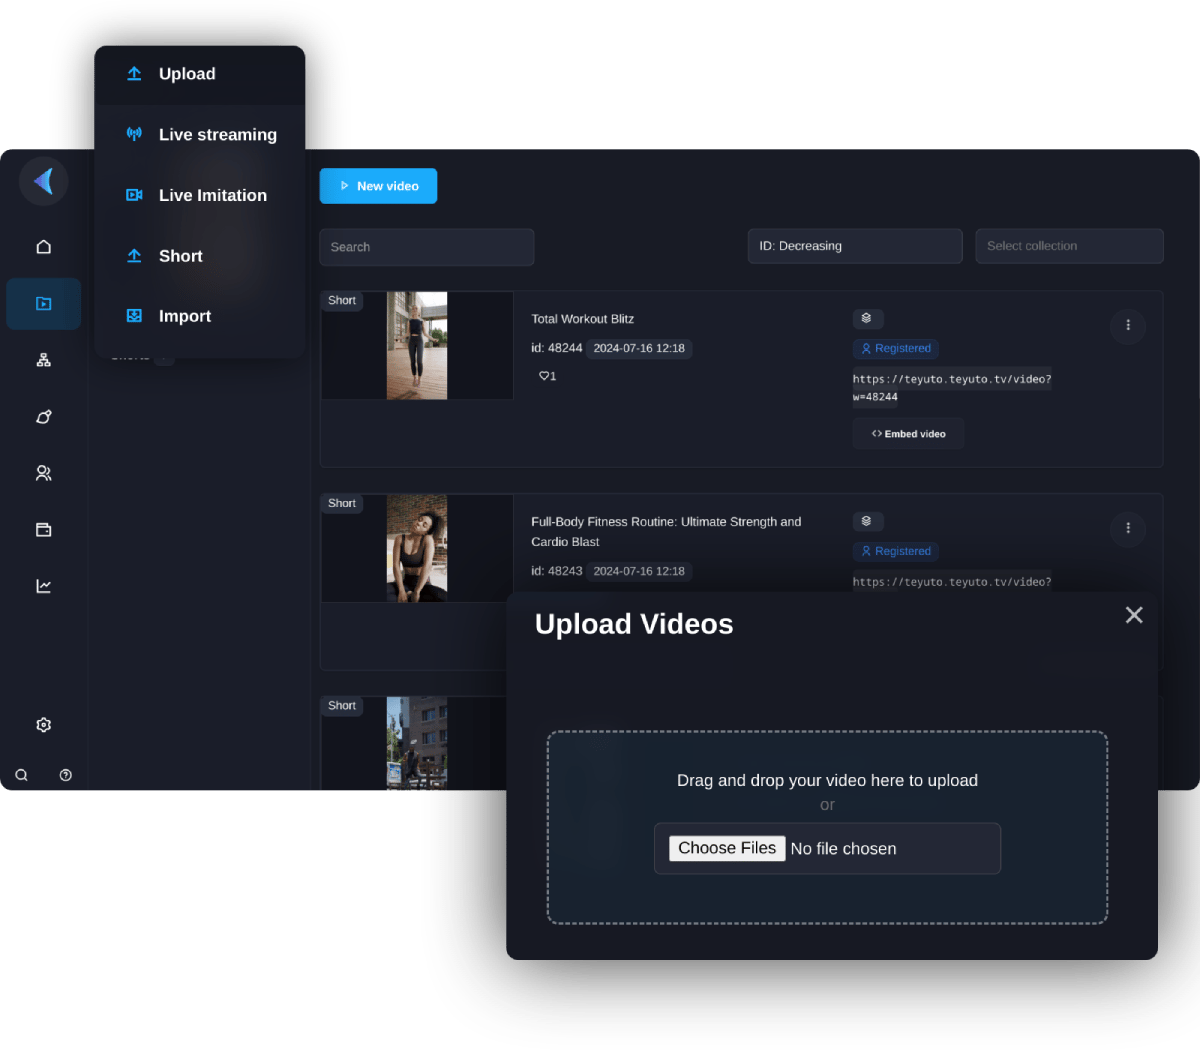1200x1050 pixels.
Task: Click the search magnifier icon at bottom left
Action: [x=21, y=774]
